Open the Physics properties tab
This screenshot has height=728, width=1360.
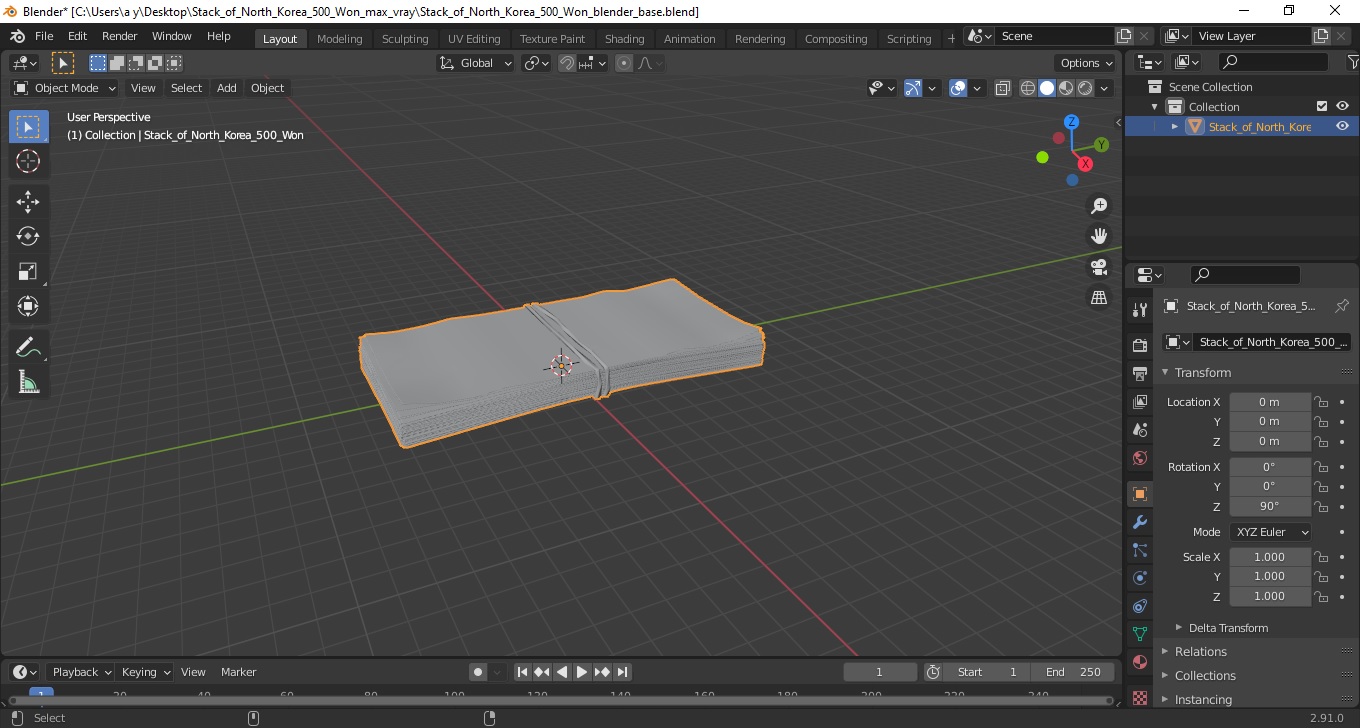(1139, 578)
